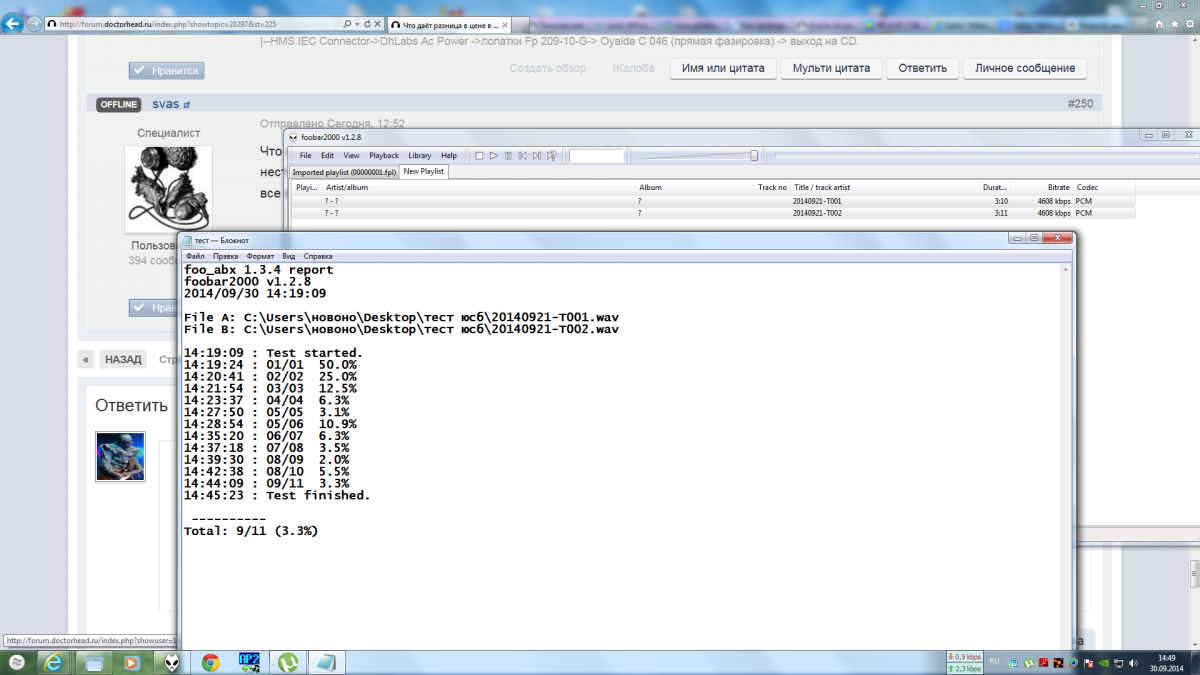
Task: Open the File menu in foobar2000
Action: [305, 156]
